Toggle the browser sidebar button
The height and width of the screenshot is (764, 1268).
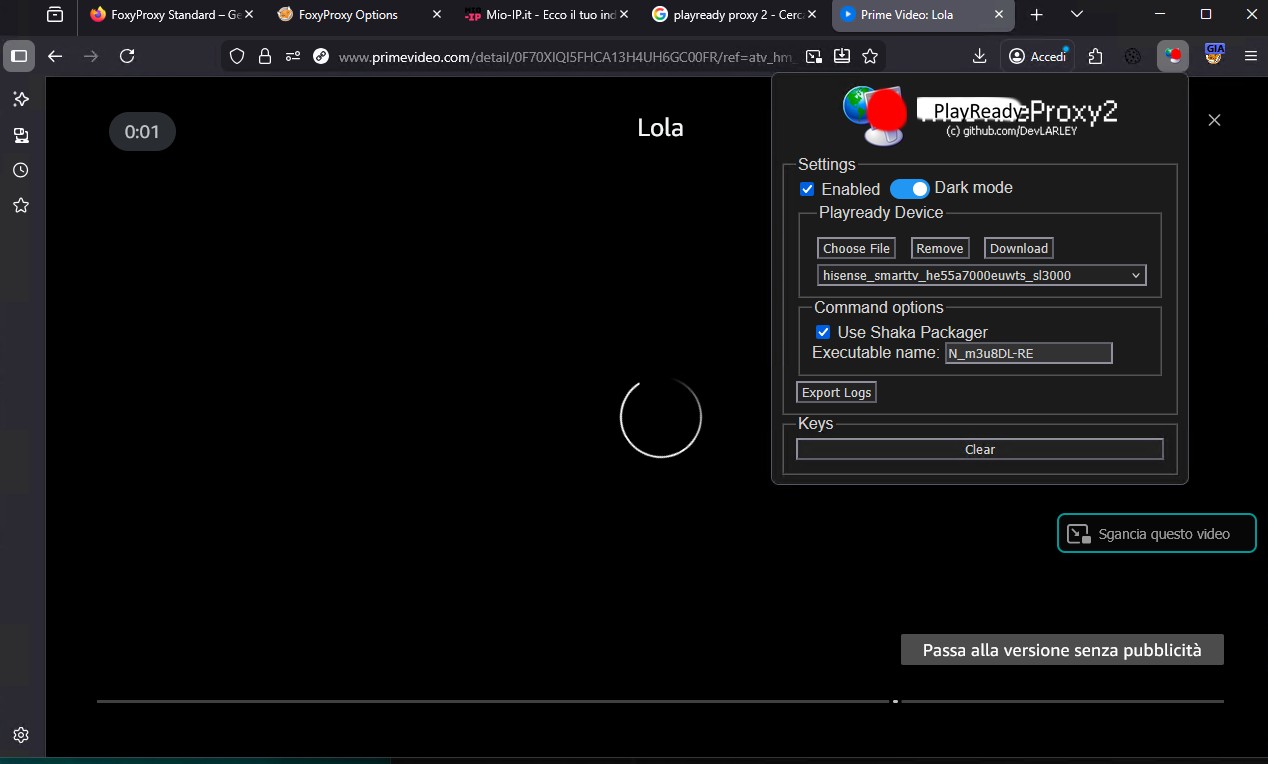(19, 56)
